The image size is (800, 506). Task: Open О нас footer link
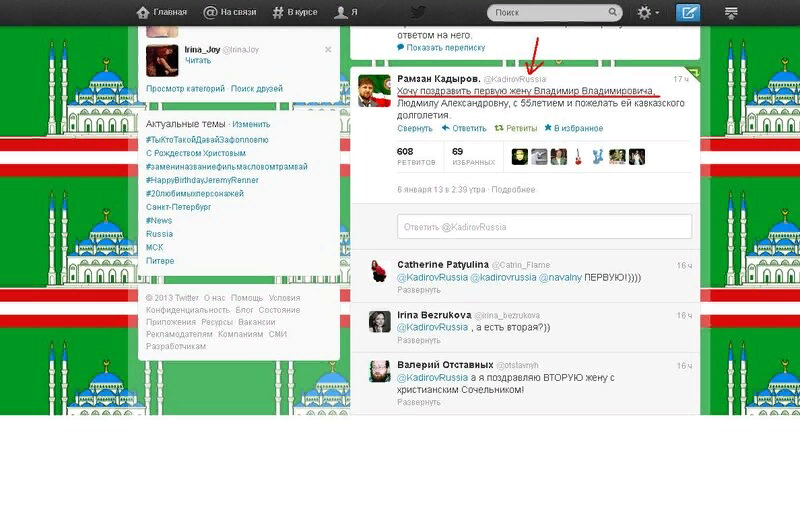click(x=214, y=298)
